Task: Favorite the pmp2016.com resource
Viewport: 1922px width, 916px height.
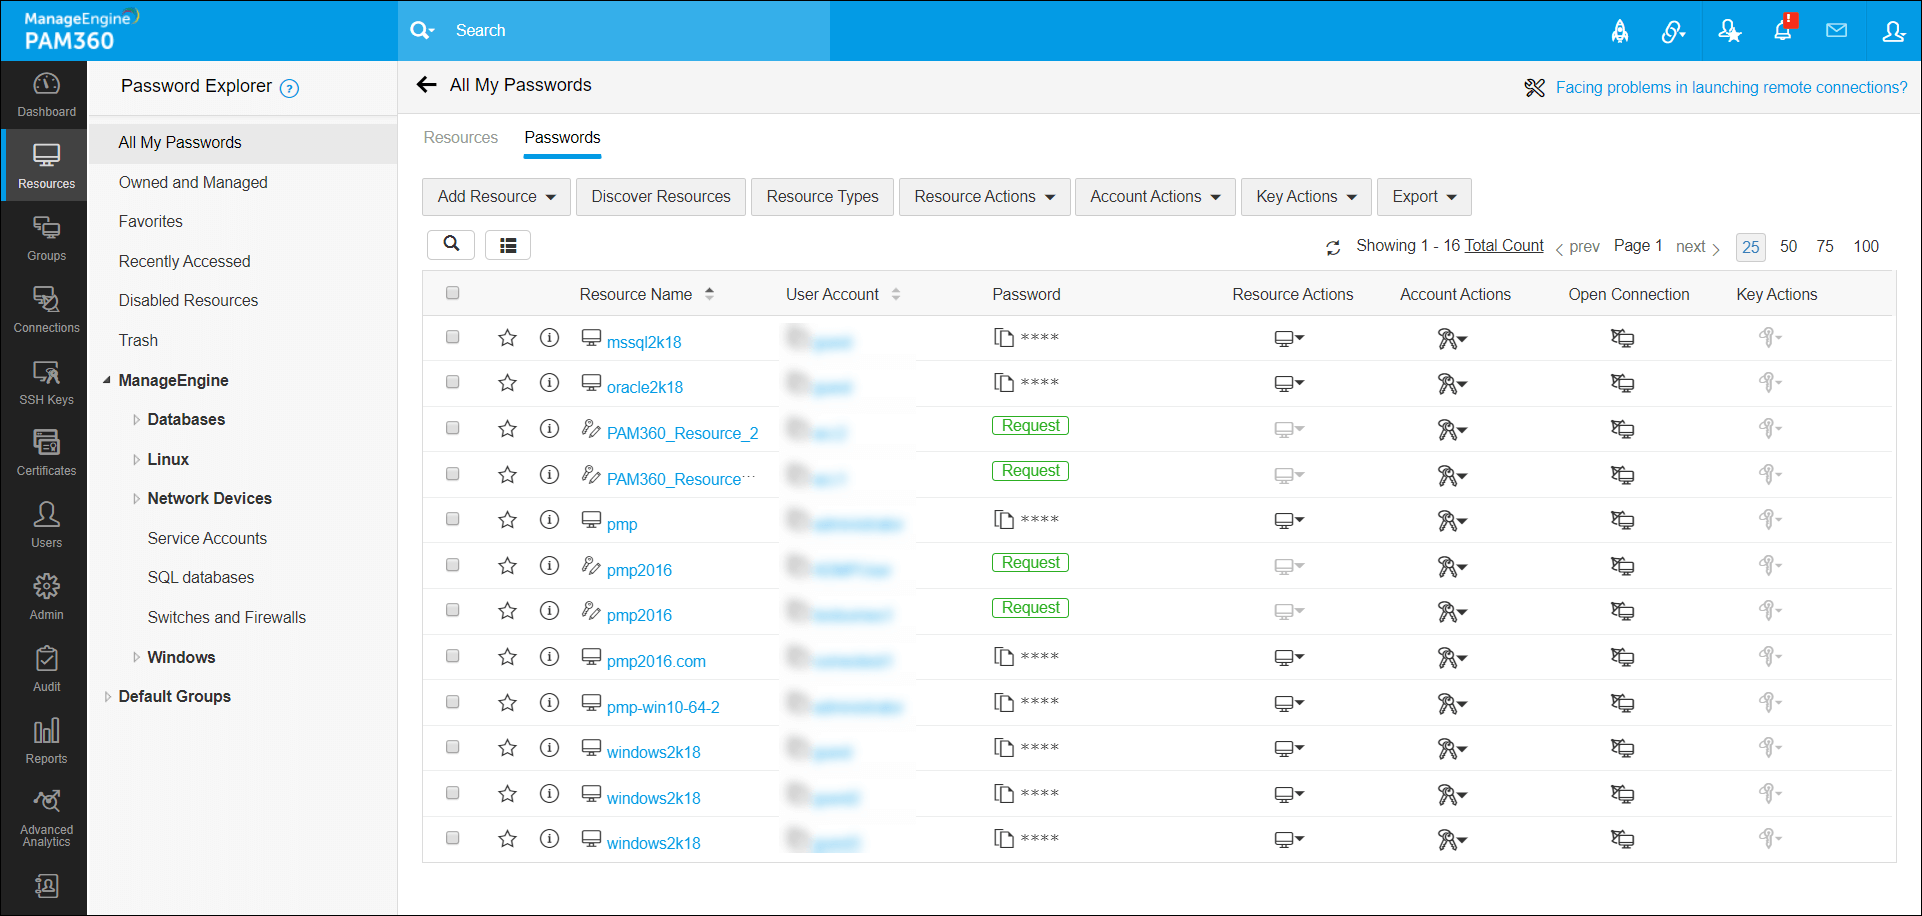Action: (x=508, y=657)
